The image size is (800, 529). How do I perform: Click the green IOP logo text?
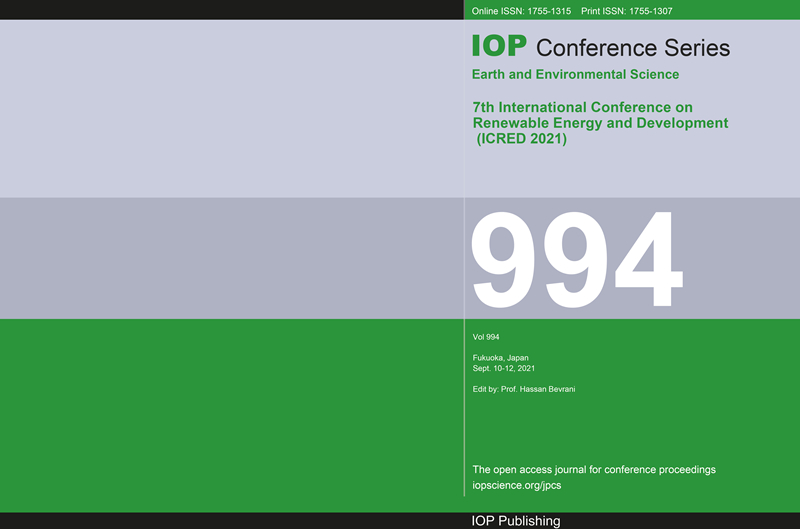[498, 47]
